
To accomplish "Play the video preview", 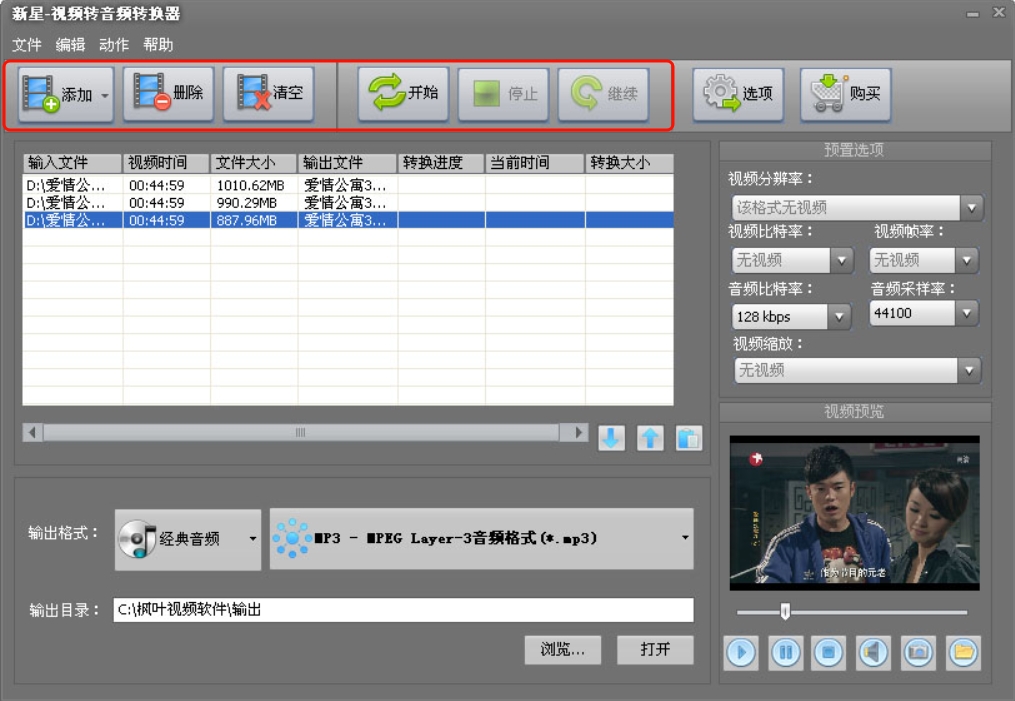I will (x=741, y=653).
